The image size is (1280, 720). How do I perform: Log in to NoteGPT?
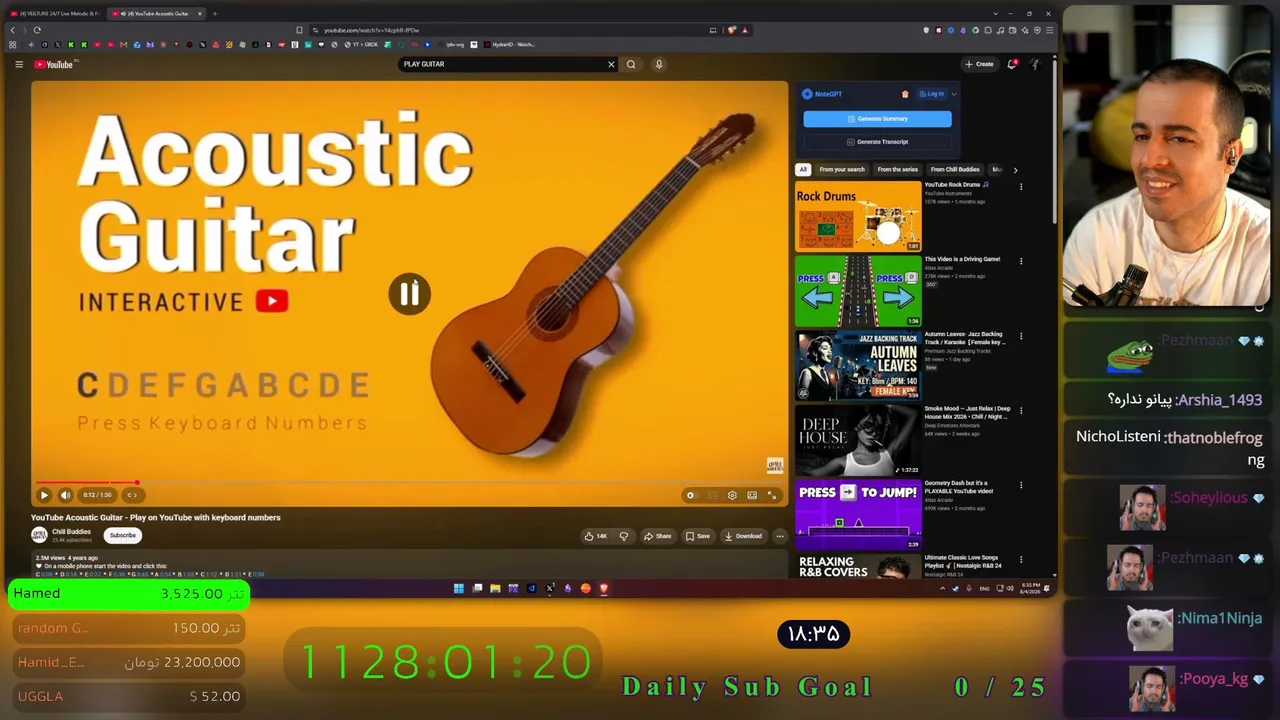pyautogui.click(x=932, y=94)
